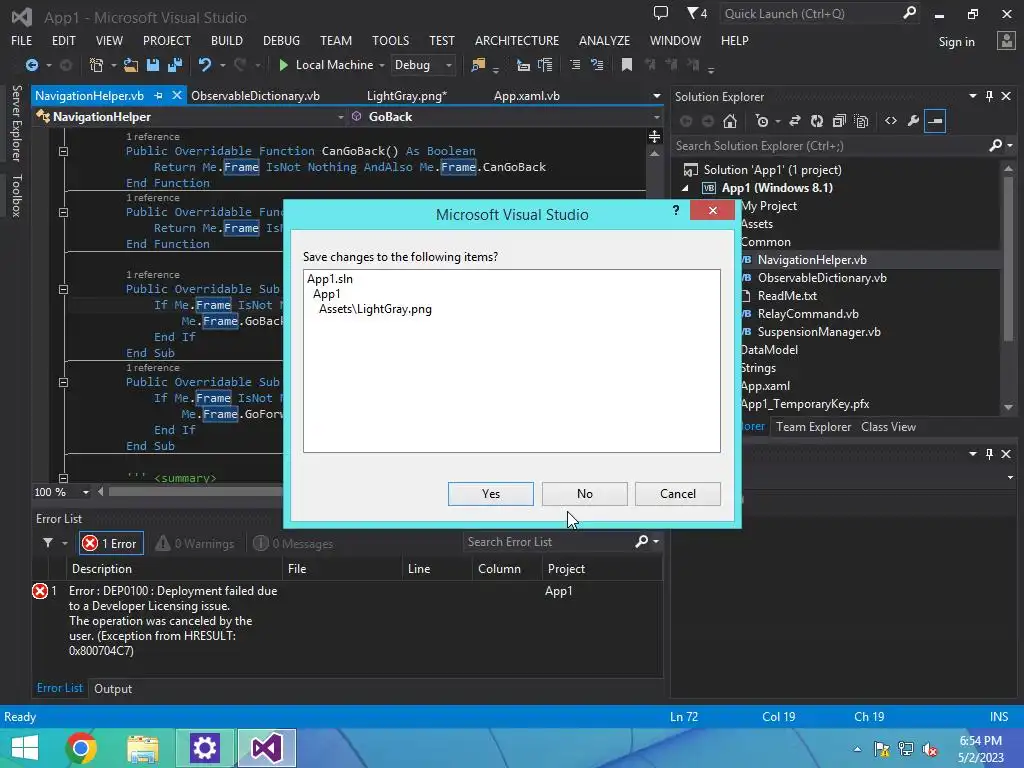Click the account avatar icon beside Sign in

1006,40
